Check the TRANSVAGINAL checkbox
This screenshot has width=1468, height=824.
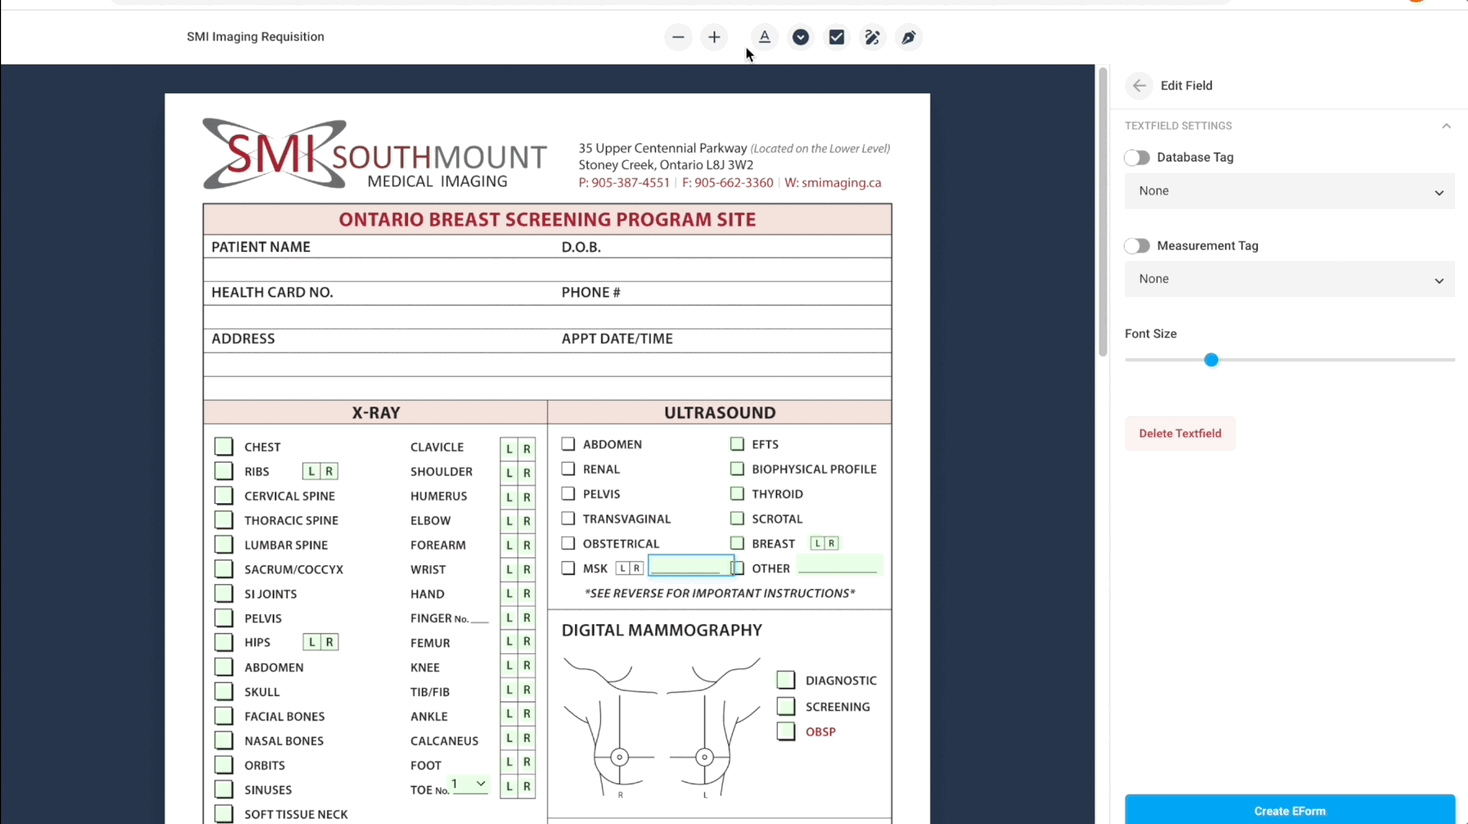tap(568, 518)
